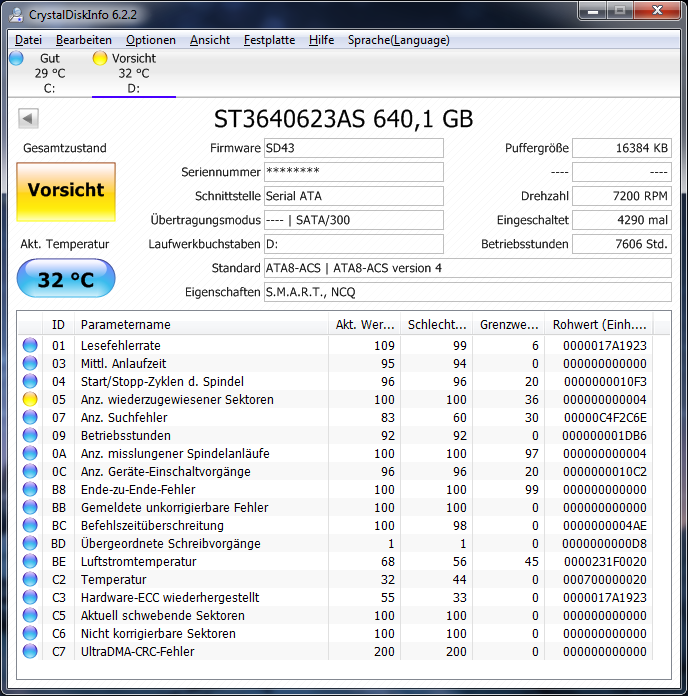Viewport: 688px width, 696px height.
Task: Click status icon of UltraDMA-CRC-Fehler row
Action: point(30,651)
